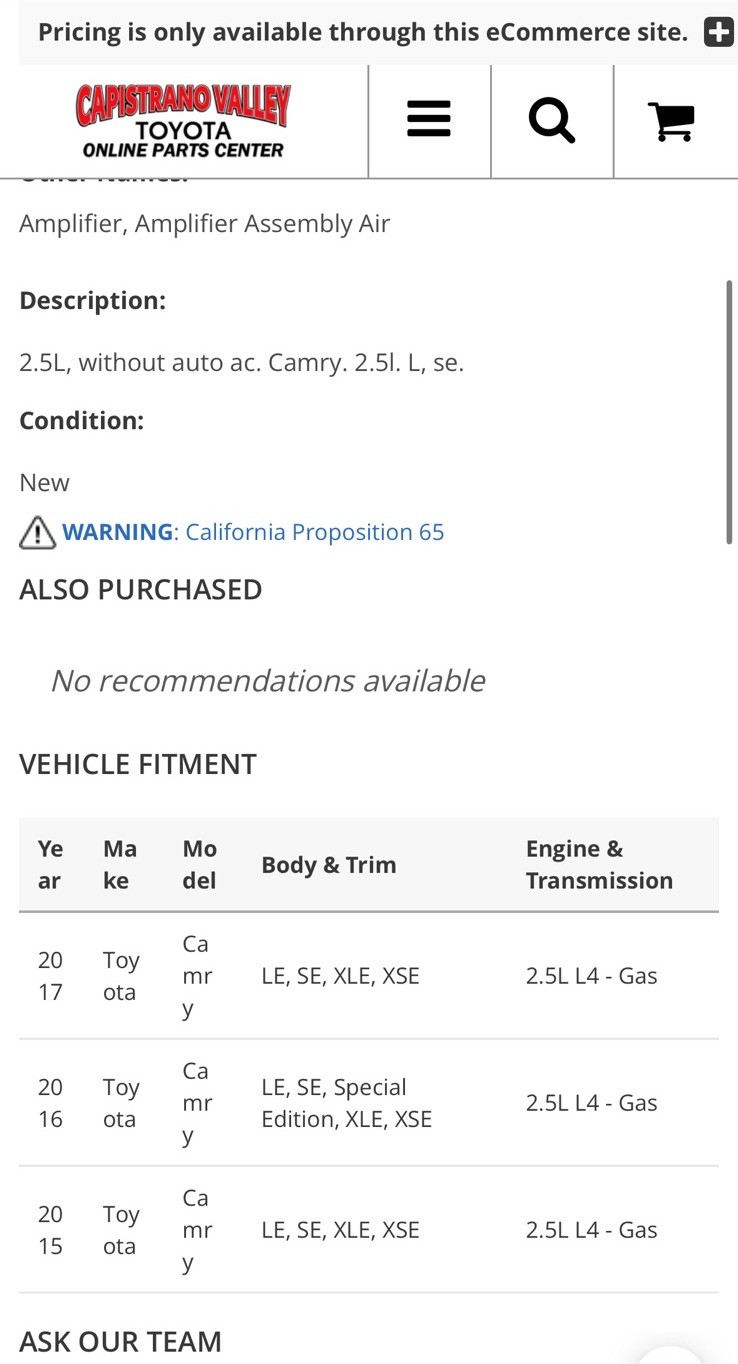Click the page scrollbar on the right

730,412
